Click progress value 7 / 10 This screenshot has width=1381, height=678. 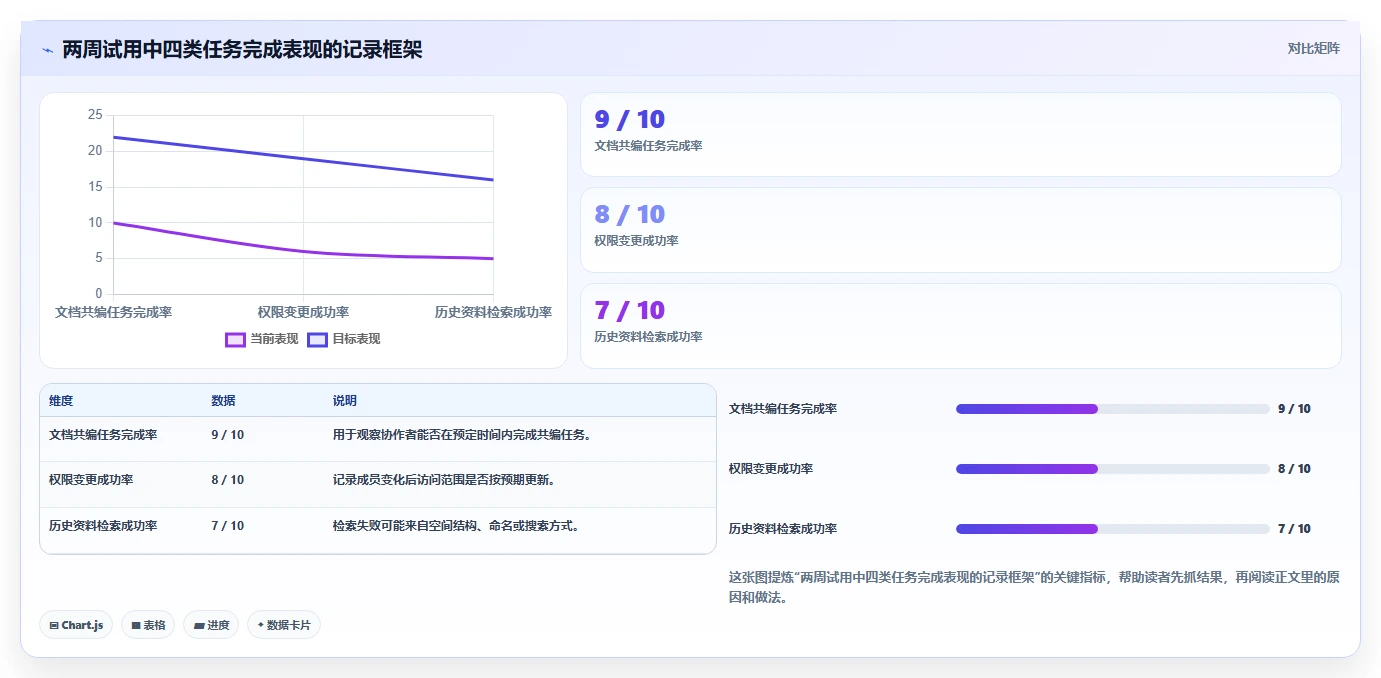1294,529
